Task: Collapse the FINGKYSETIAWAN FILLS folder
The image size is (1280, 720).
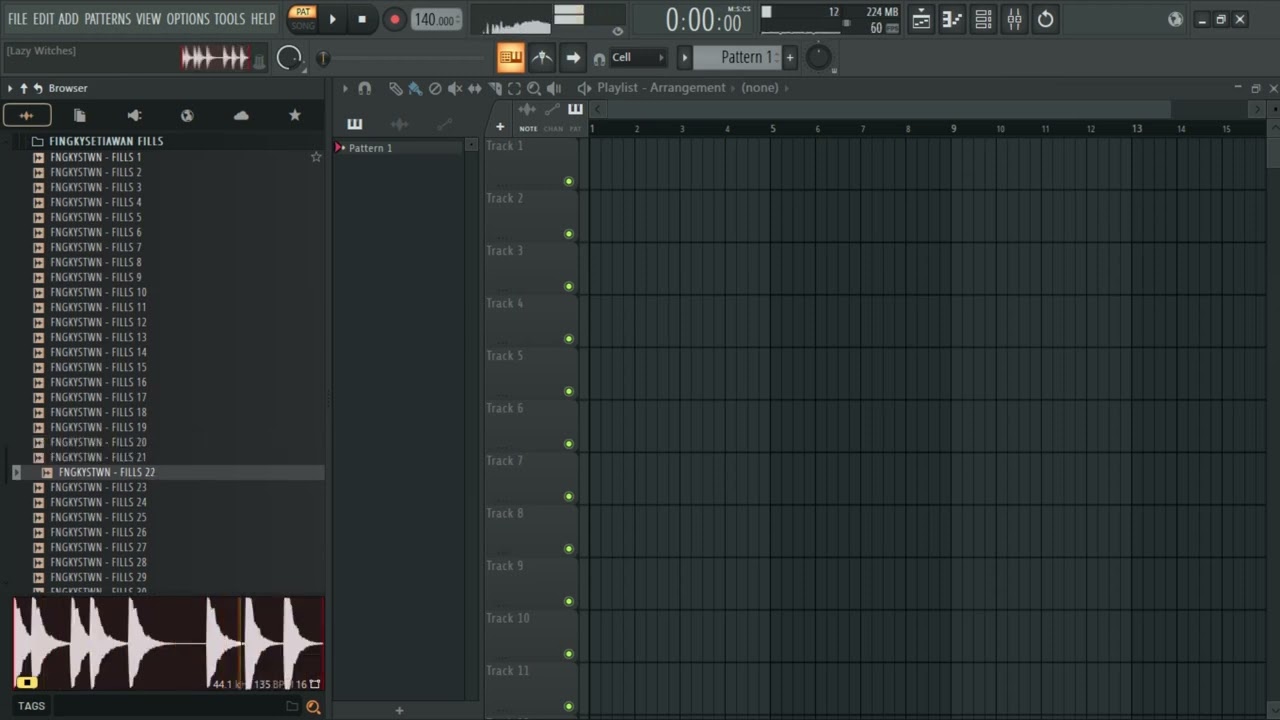Action: tap(38, 141)
